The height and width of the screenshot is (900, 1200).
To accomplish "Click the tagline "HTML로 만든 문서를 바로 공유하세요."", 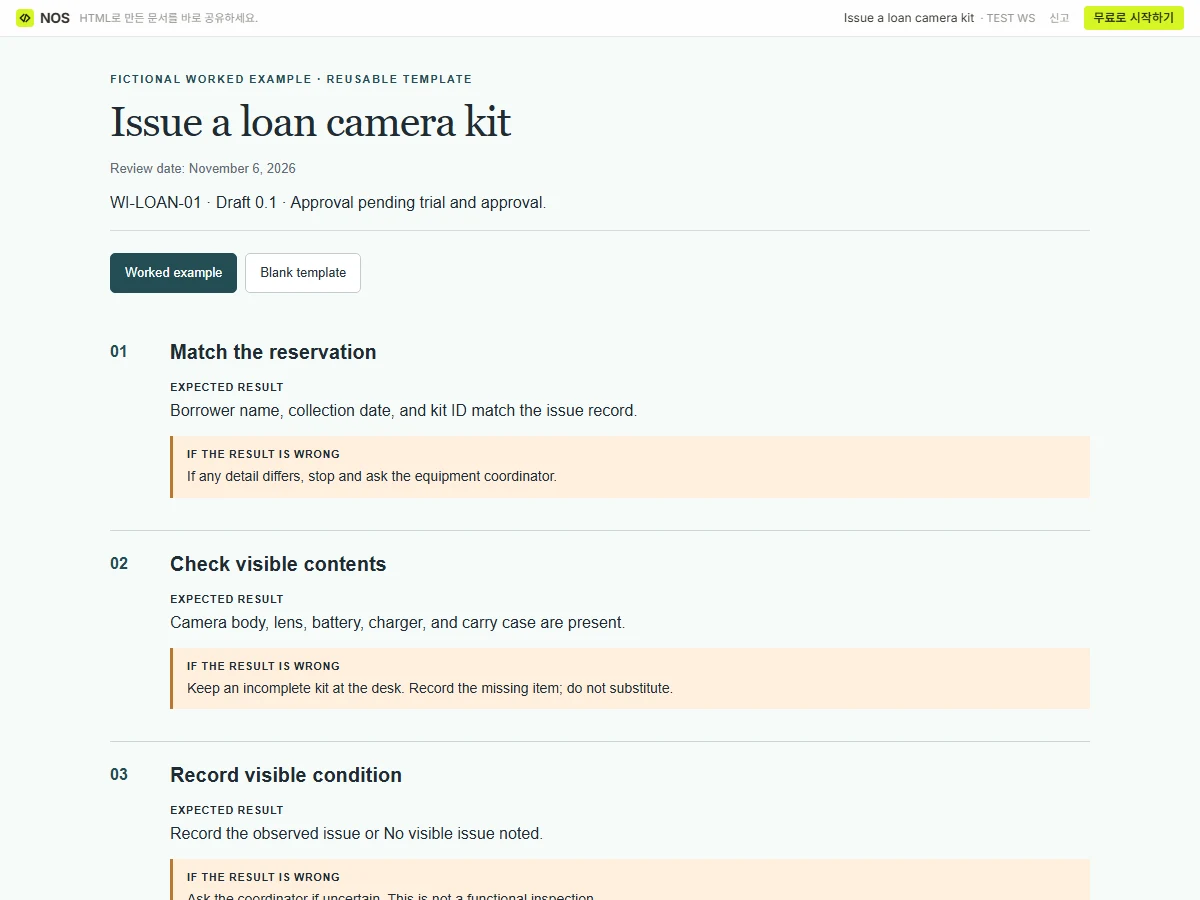I will [169, 18].
